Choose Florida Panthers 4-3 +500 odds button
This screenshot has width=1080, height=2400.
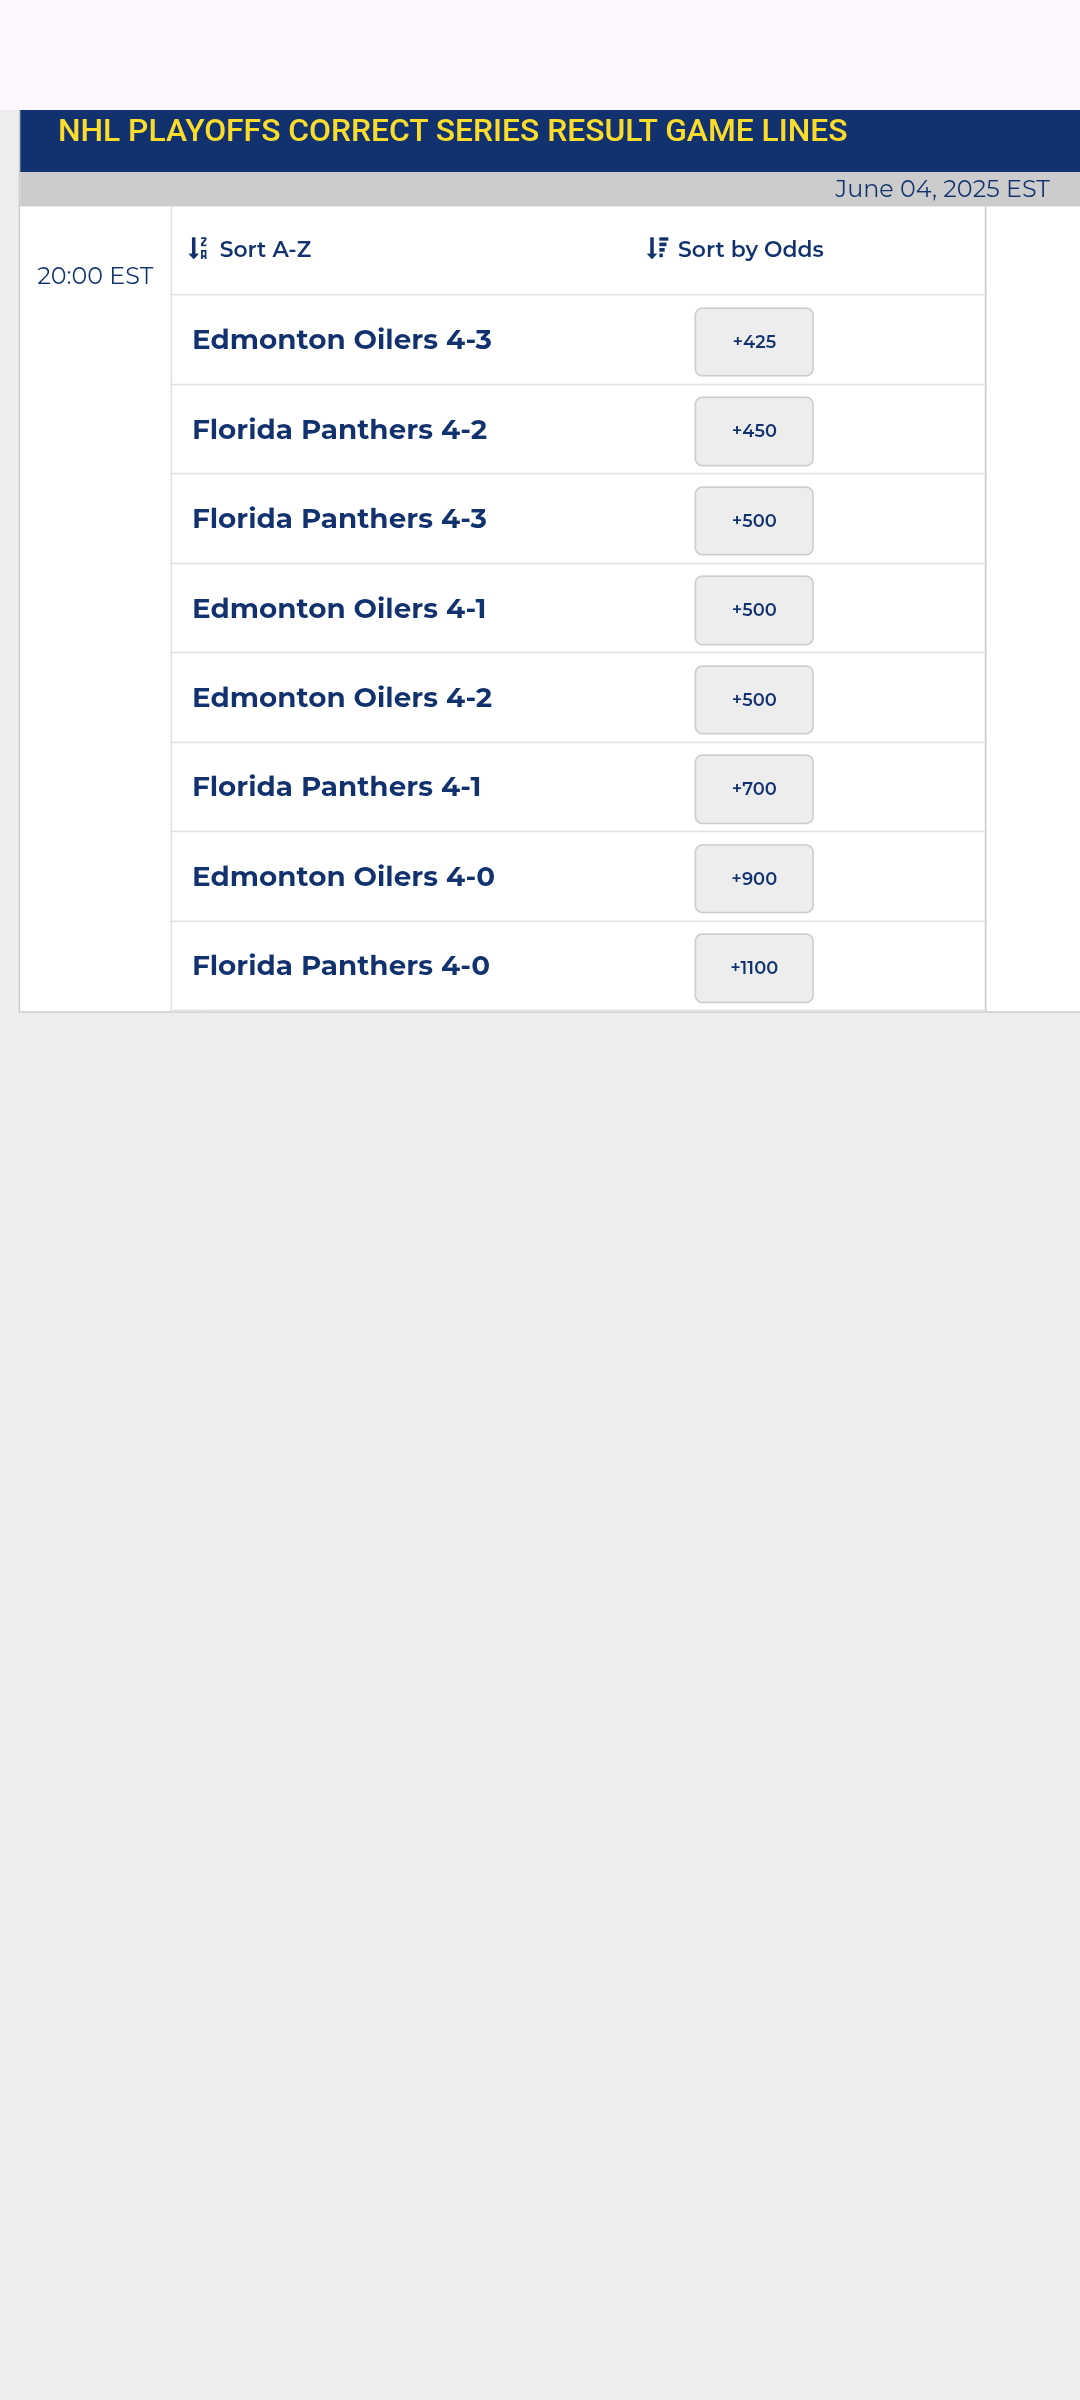(754, 521)
